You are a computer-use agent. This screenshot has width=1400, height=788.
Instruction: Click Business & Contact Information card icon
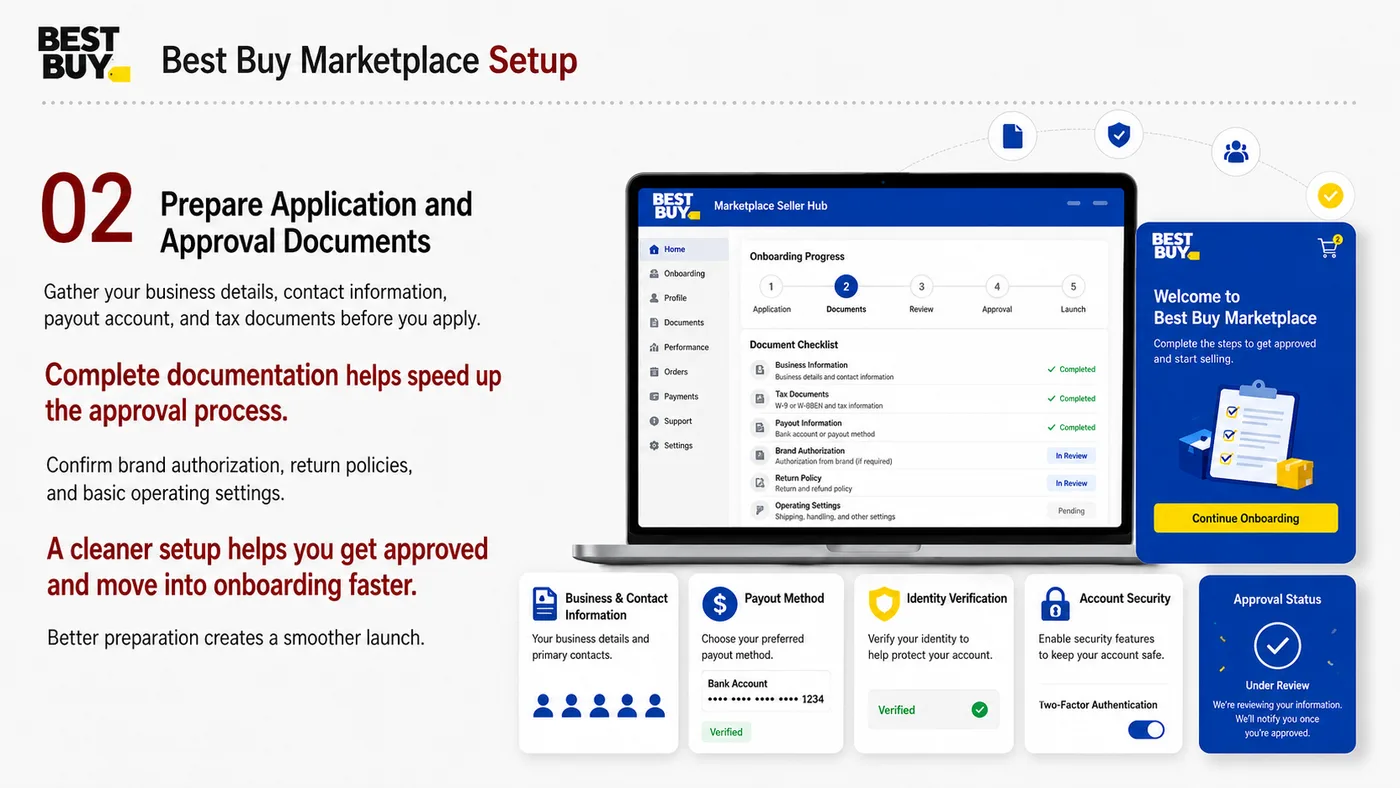(545, 603)
